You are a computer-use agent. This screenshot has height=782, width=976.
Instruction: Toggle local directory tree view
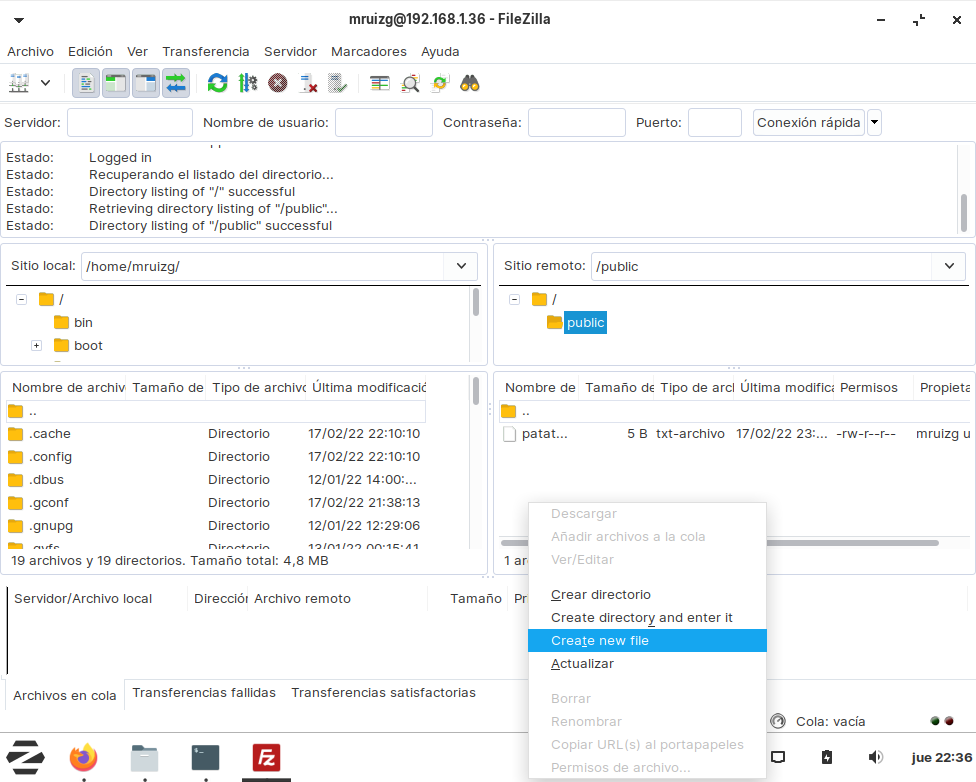click(116, 83)
